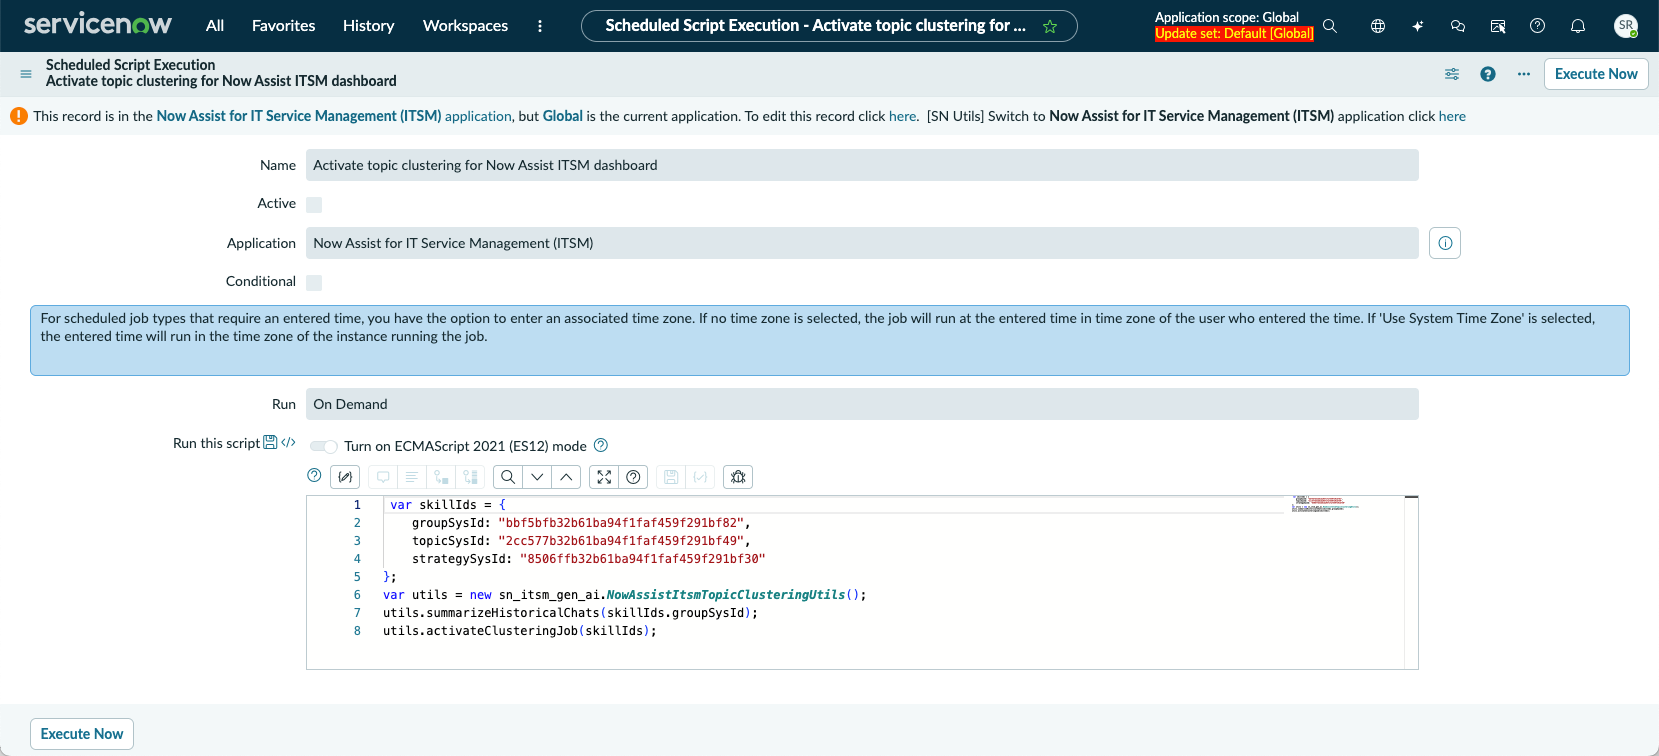The width and height of the screenshot is (1659, 756).
Task: Click line 1 of the script editor
Action: 834,505
